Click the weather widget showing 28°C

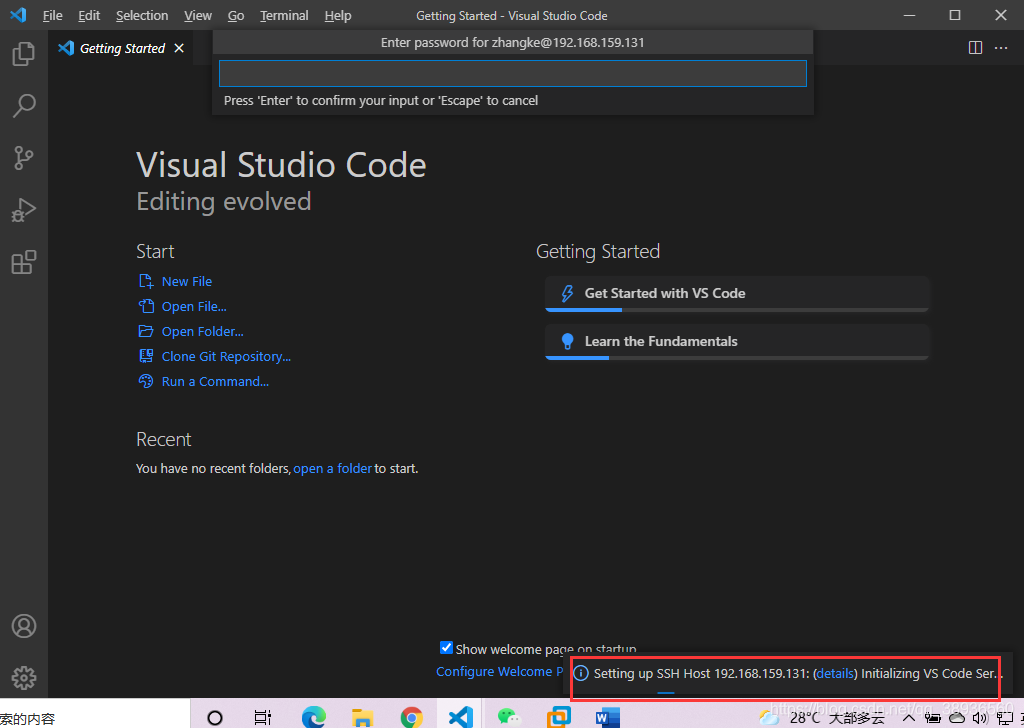pos(822,718)
